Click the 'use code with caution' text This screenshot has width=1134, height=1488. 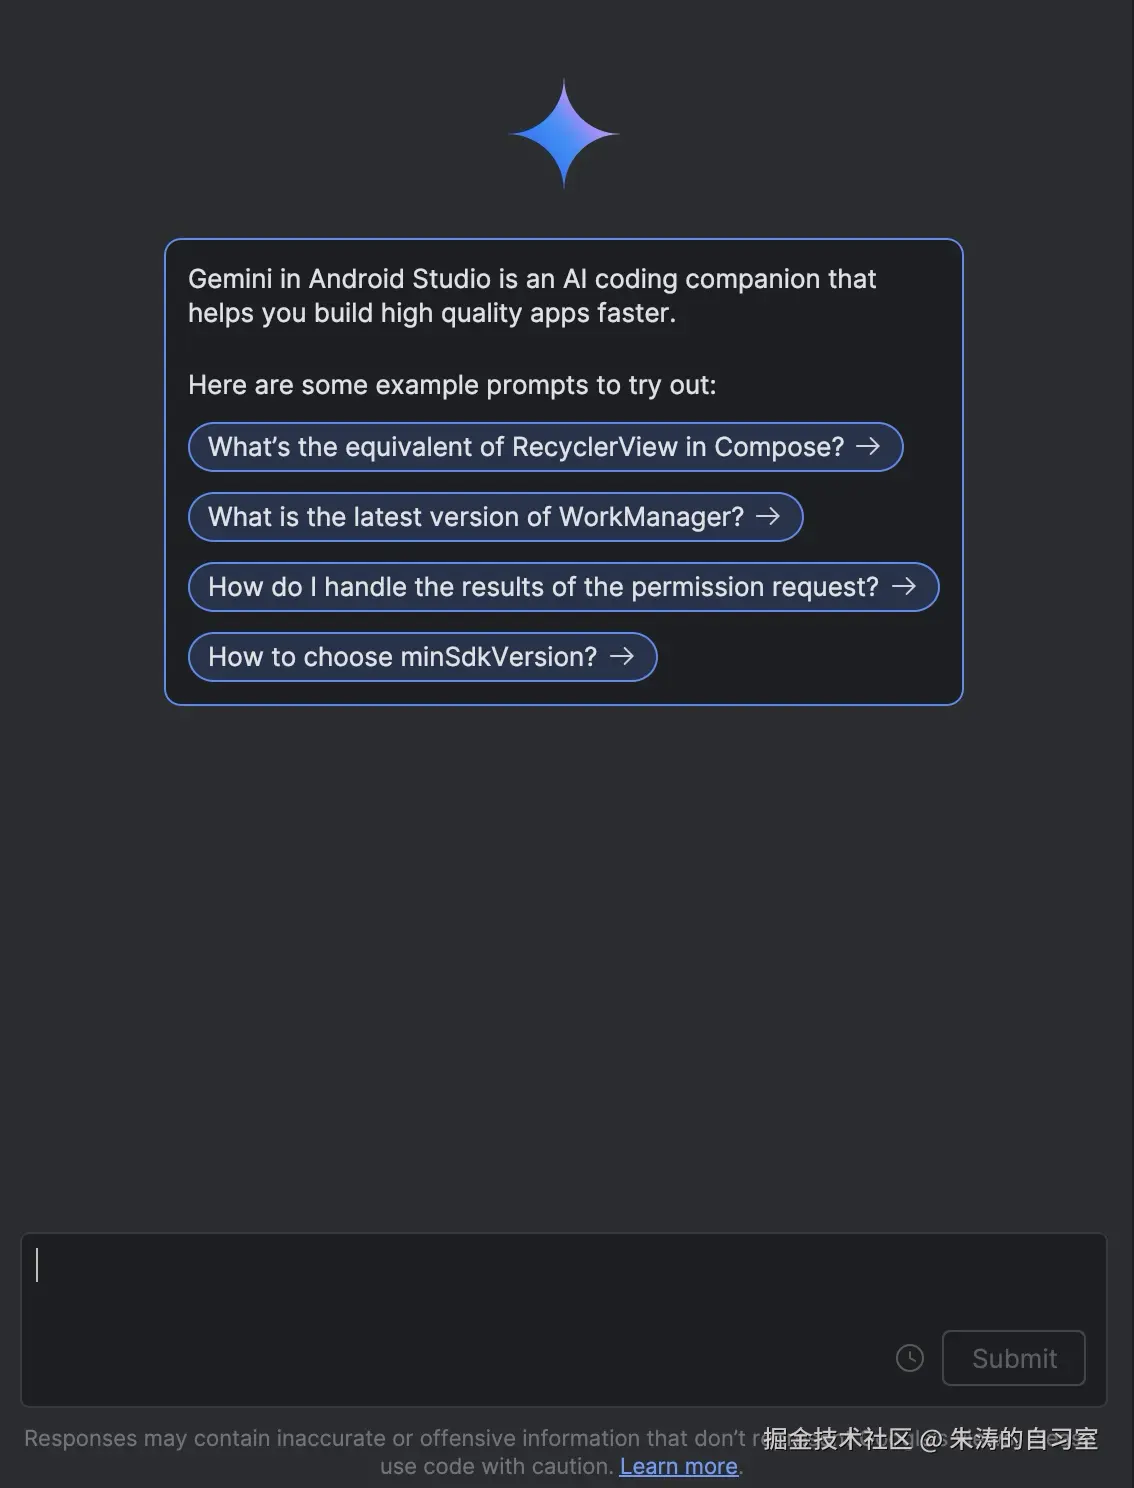[x=496, y=1466]
